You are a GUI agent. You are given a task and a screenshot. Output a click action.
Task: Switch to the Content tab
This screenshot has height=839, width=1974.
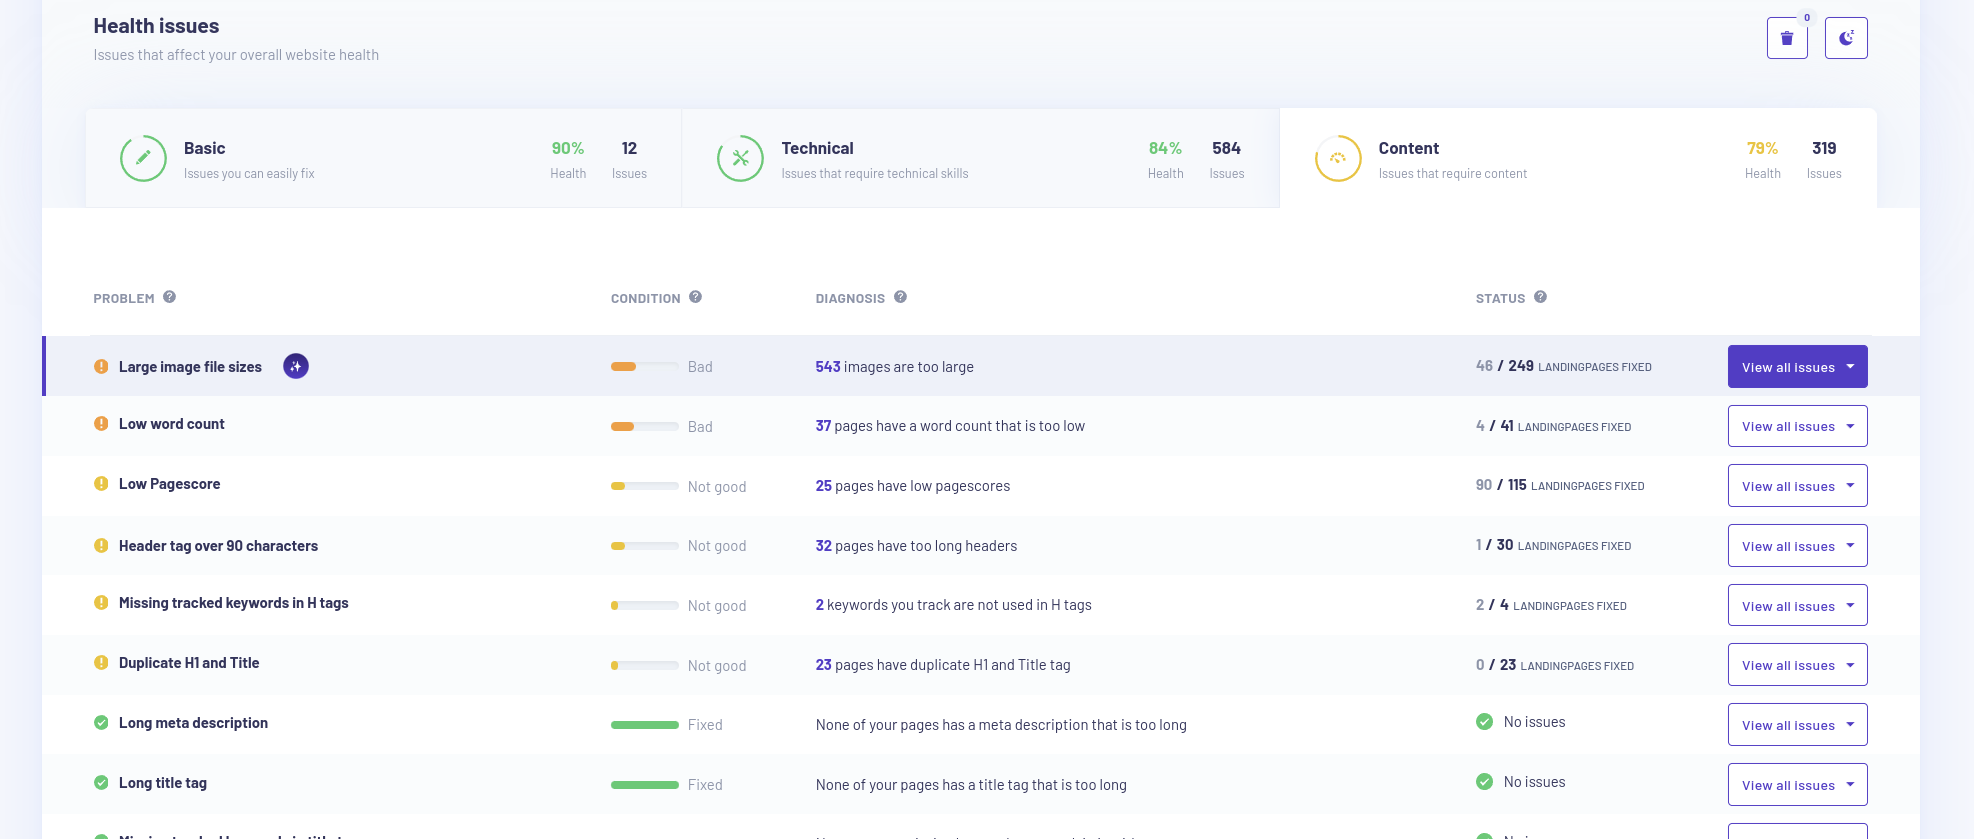click(1578, 158)
